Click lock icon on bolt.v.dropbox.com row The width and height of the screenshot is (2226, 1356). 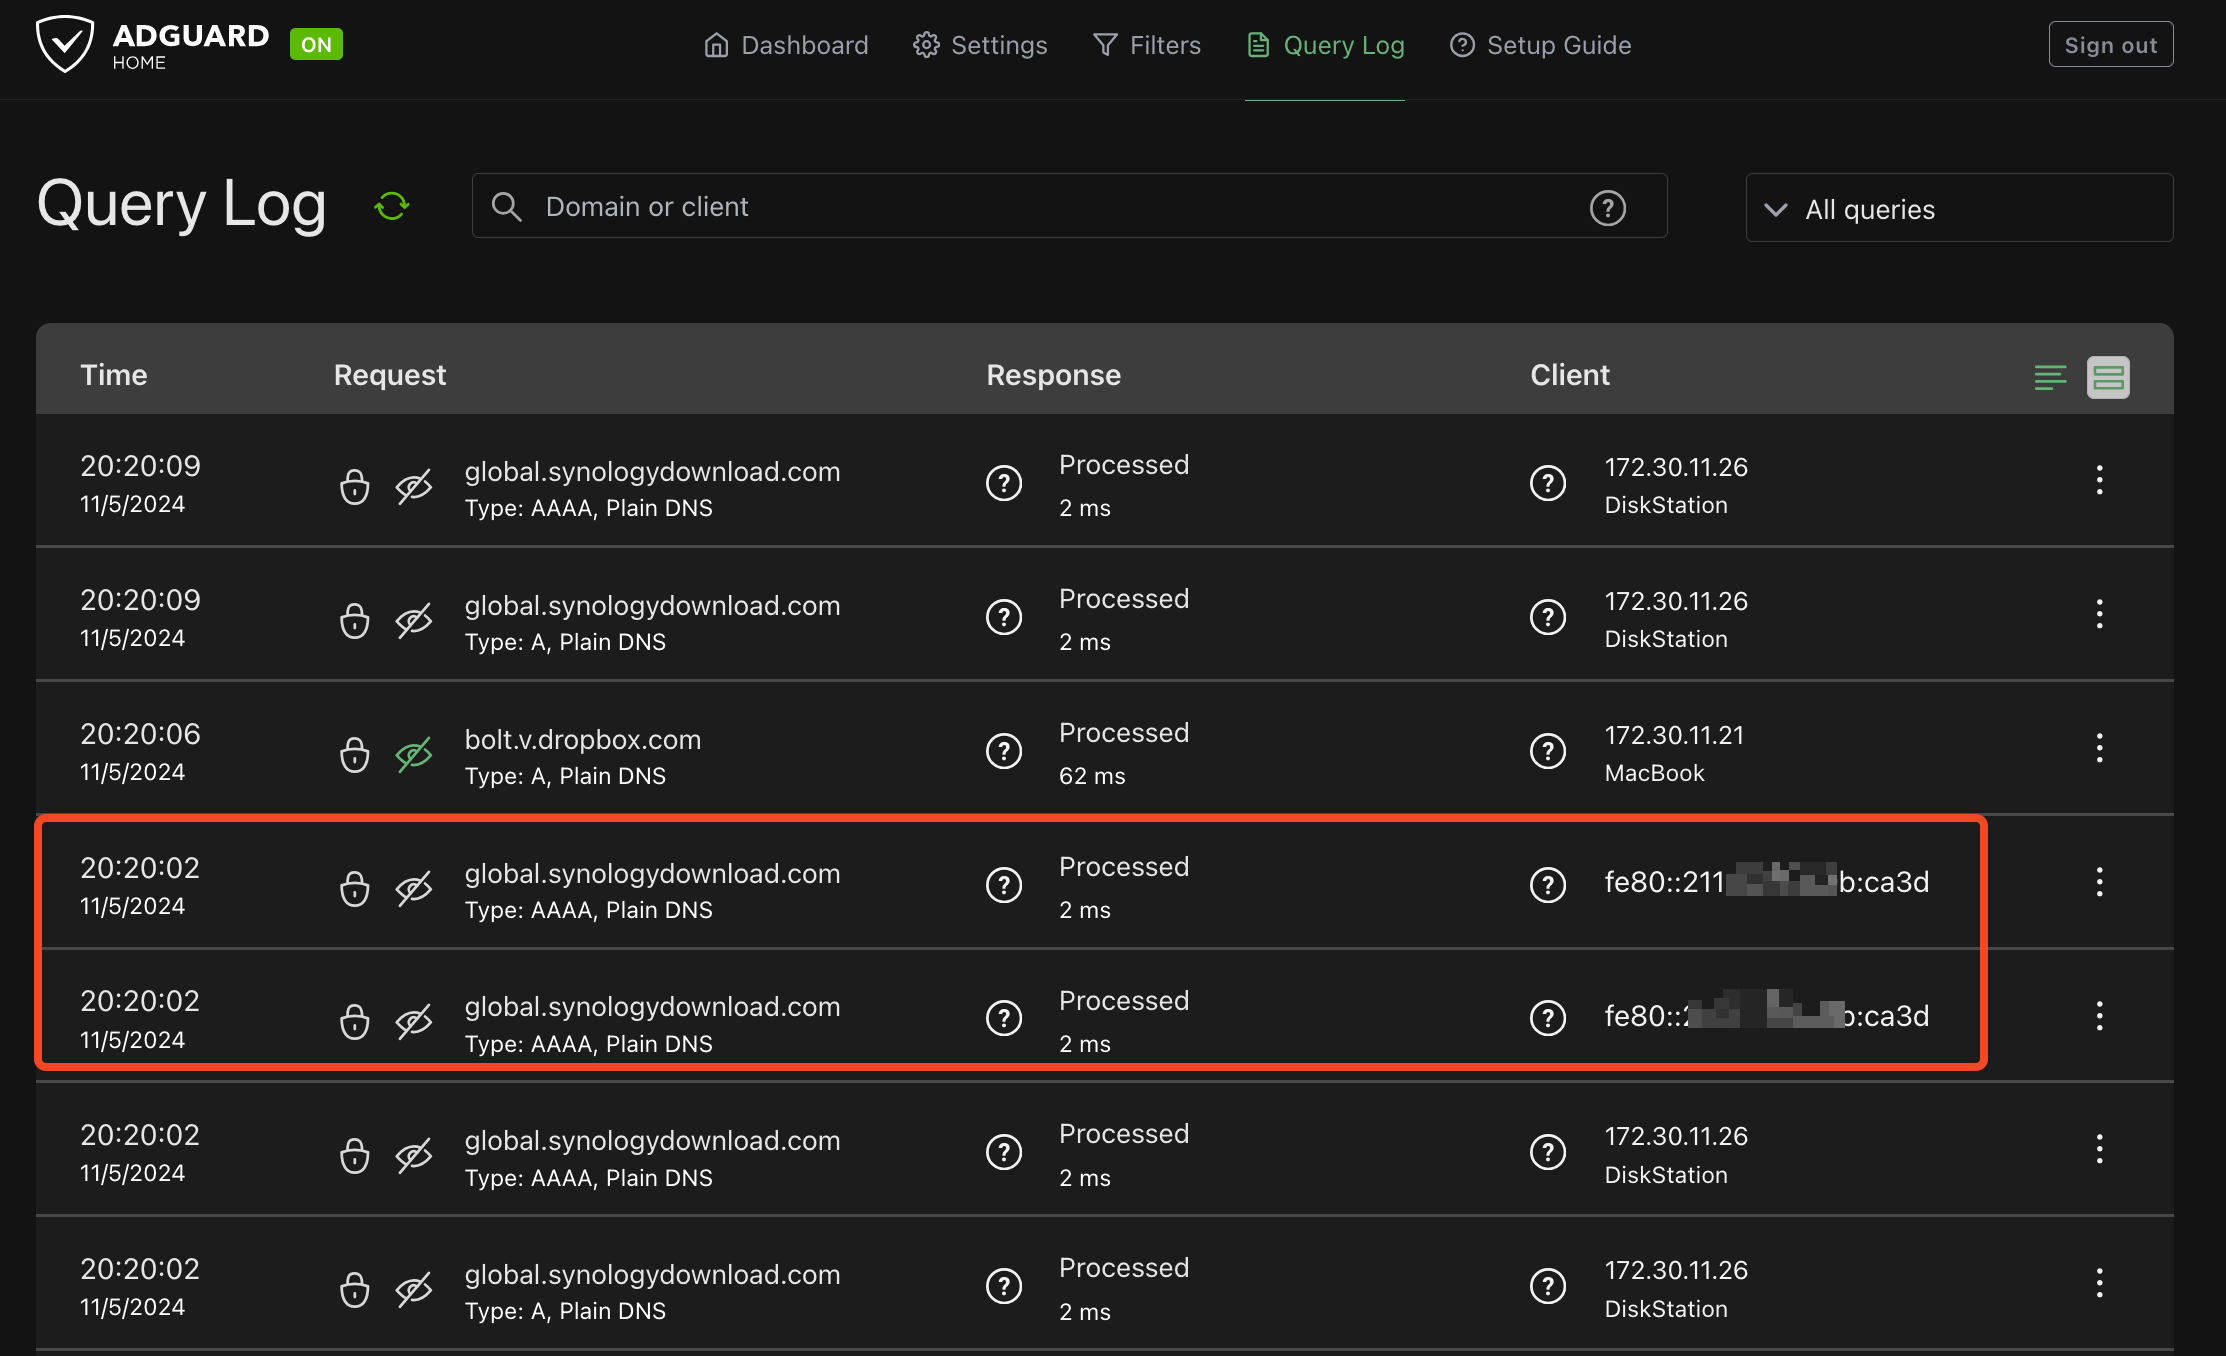pos(355,755)
